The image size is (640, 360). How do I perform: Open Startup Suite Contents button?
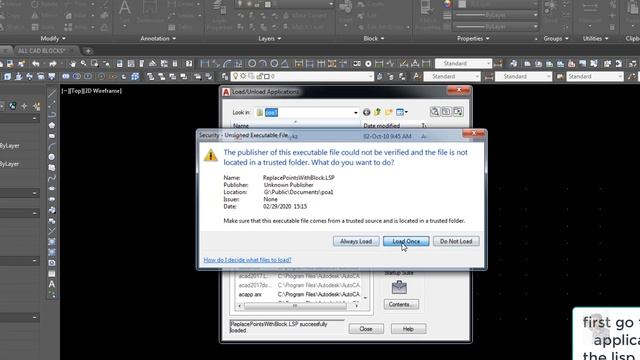point(401,304)
